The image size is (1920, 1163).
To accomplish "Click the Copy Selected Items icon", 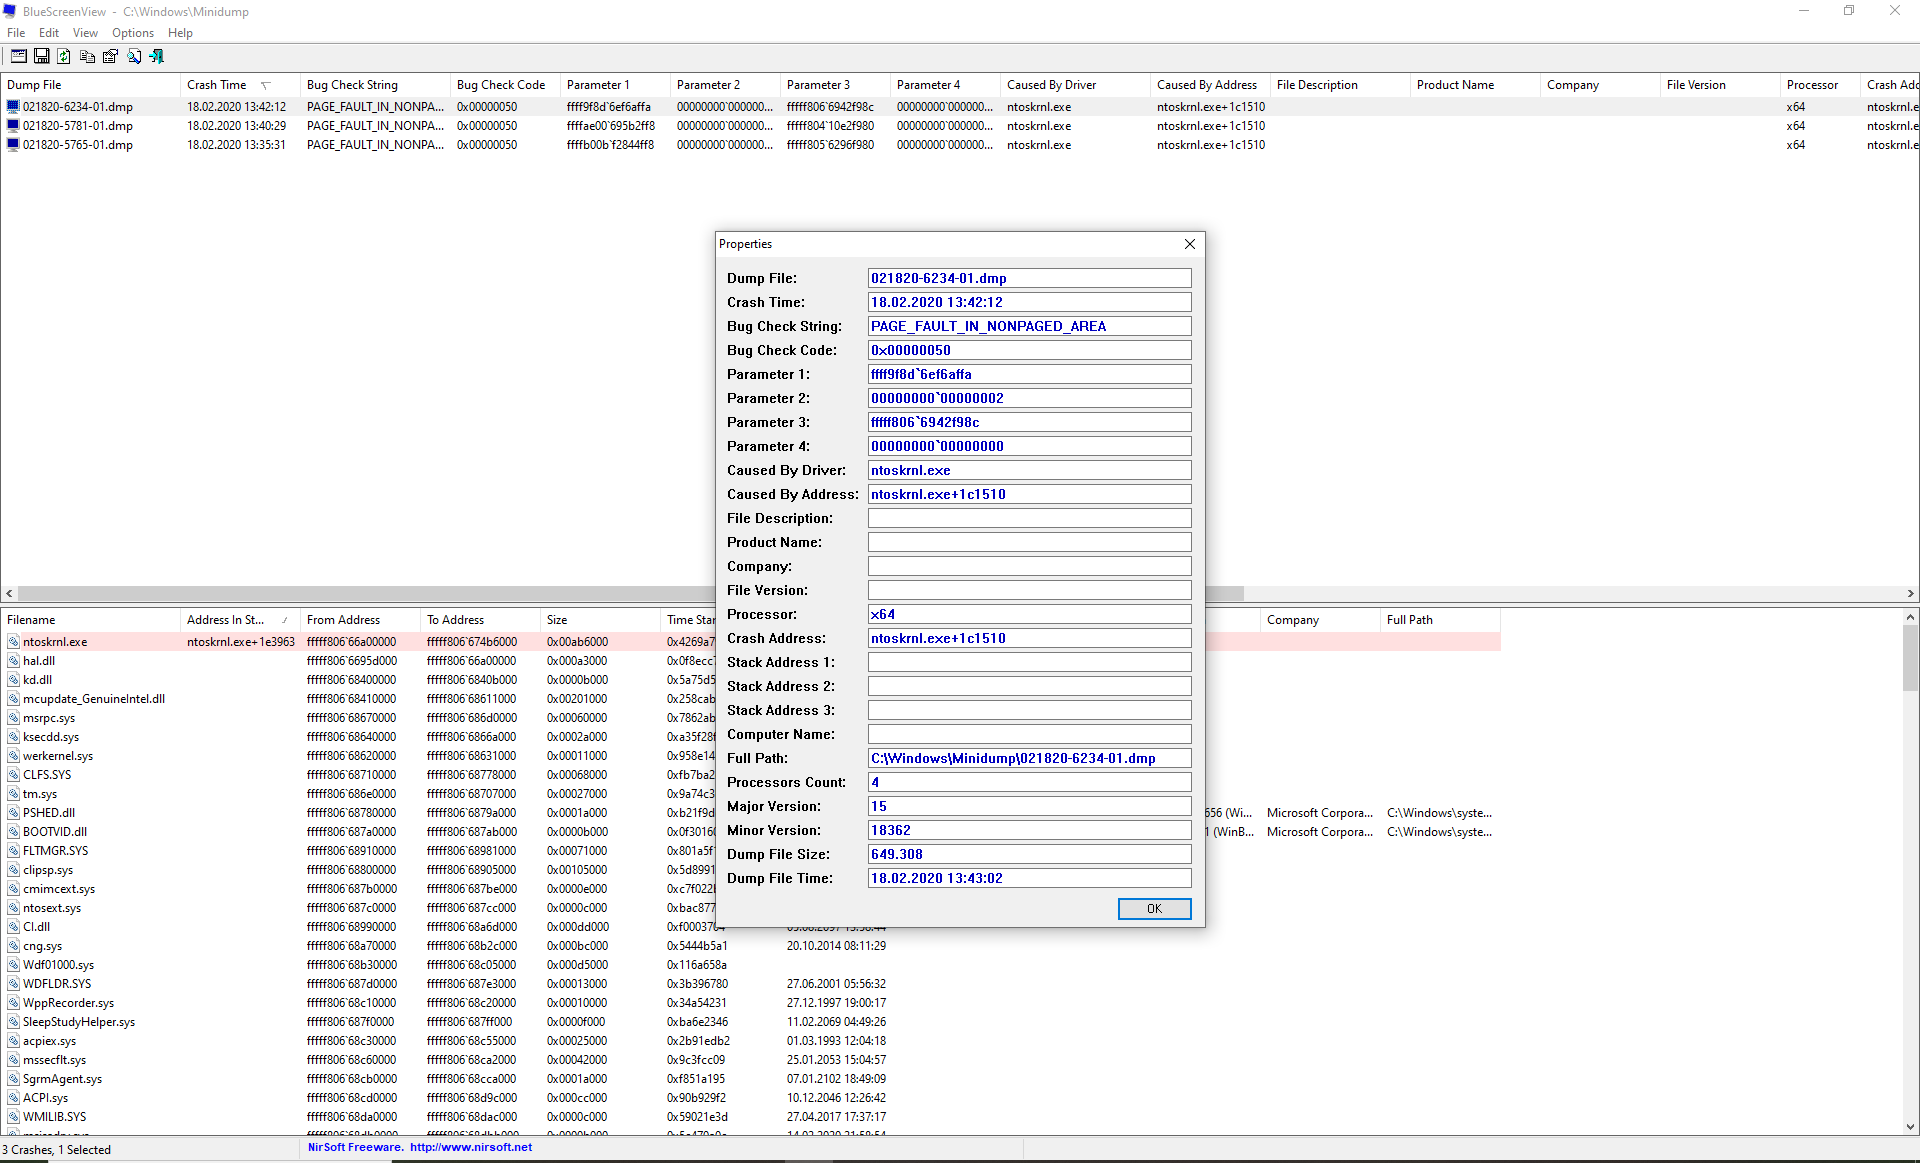I will (87, 57).
